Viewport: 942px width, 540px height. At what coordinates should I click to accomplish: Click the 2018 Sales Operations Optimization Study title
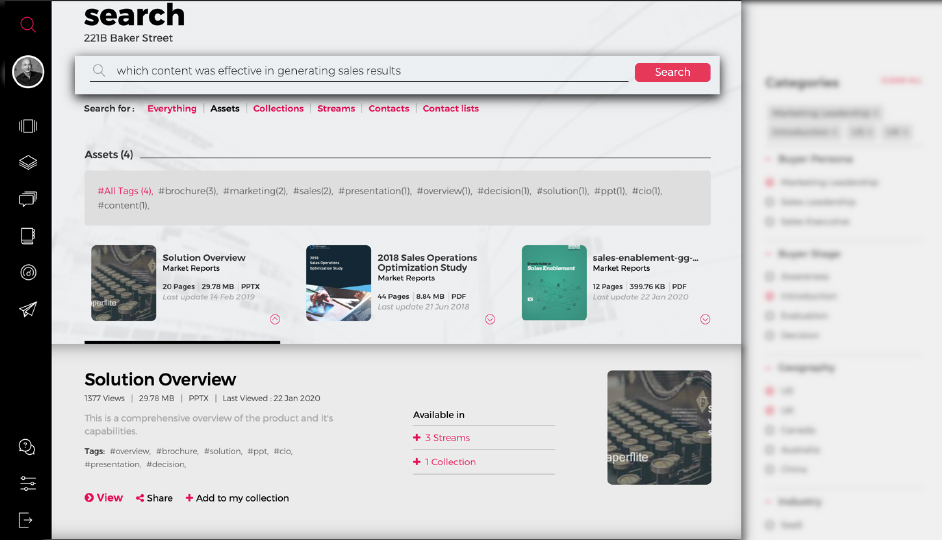[427, 262]
